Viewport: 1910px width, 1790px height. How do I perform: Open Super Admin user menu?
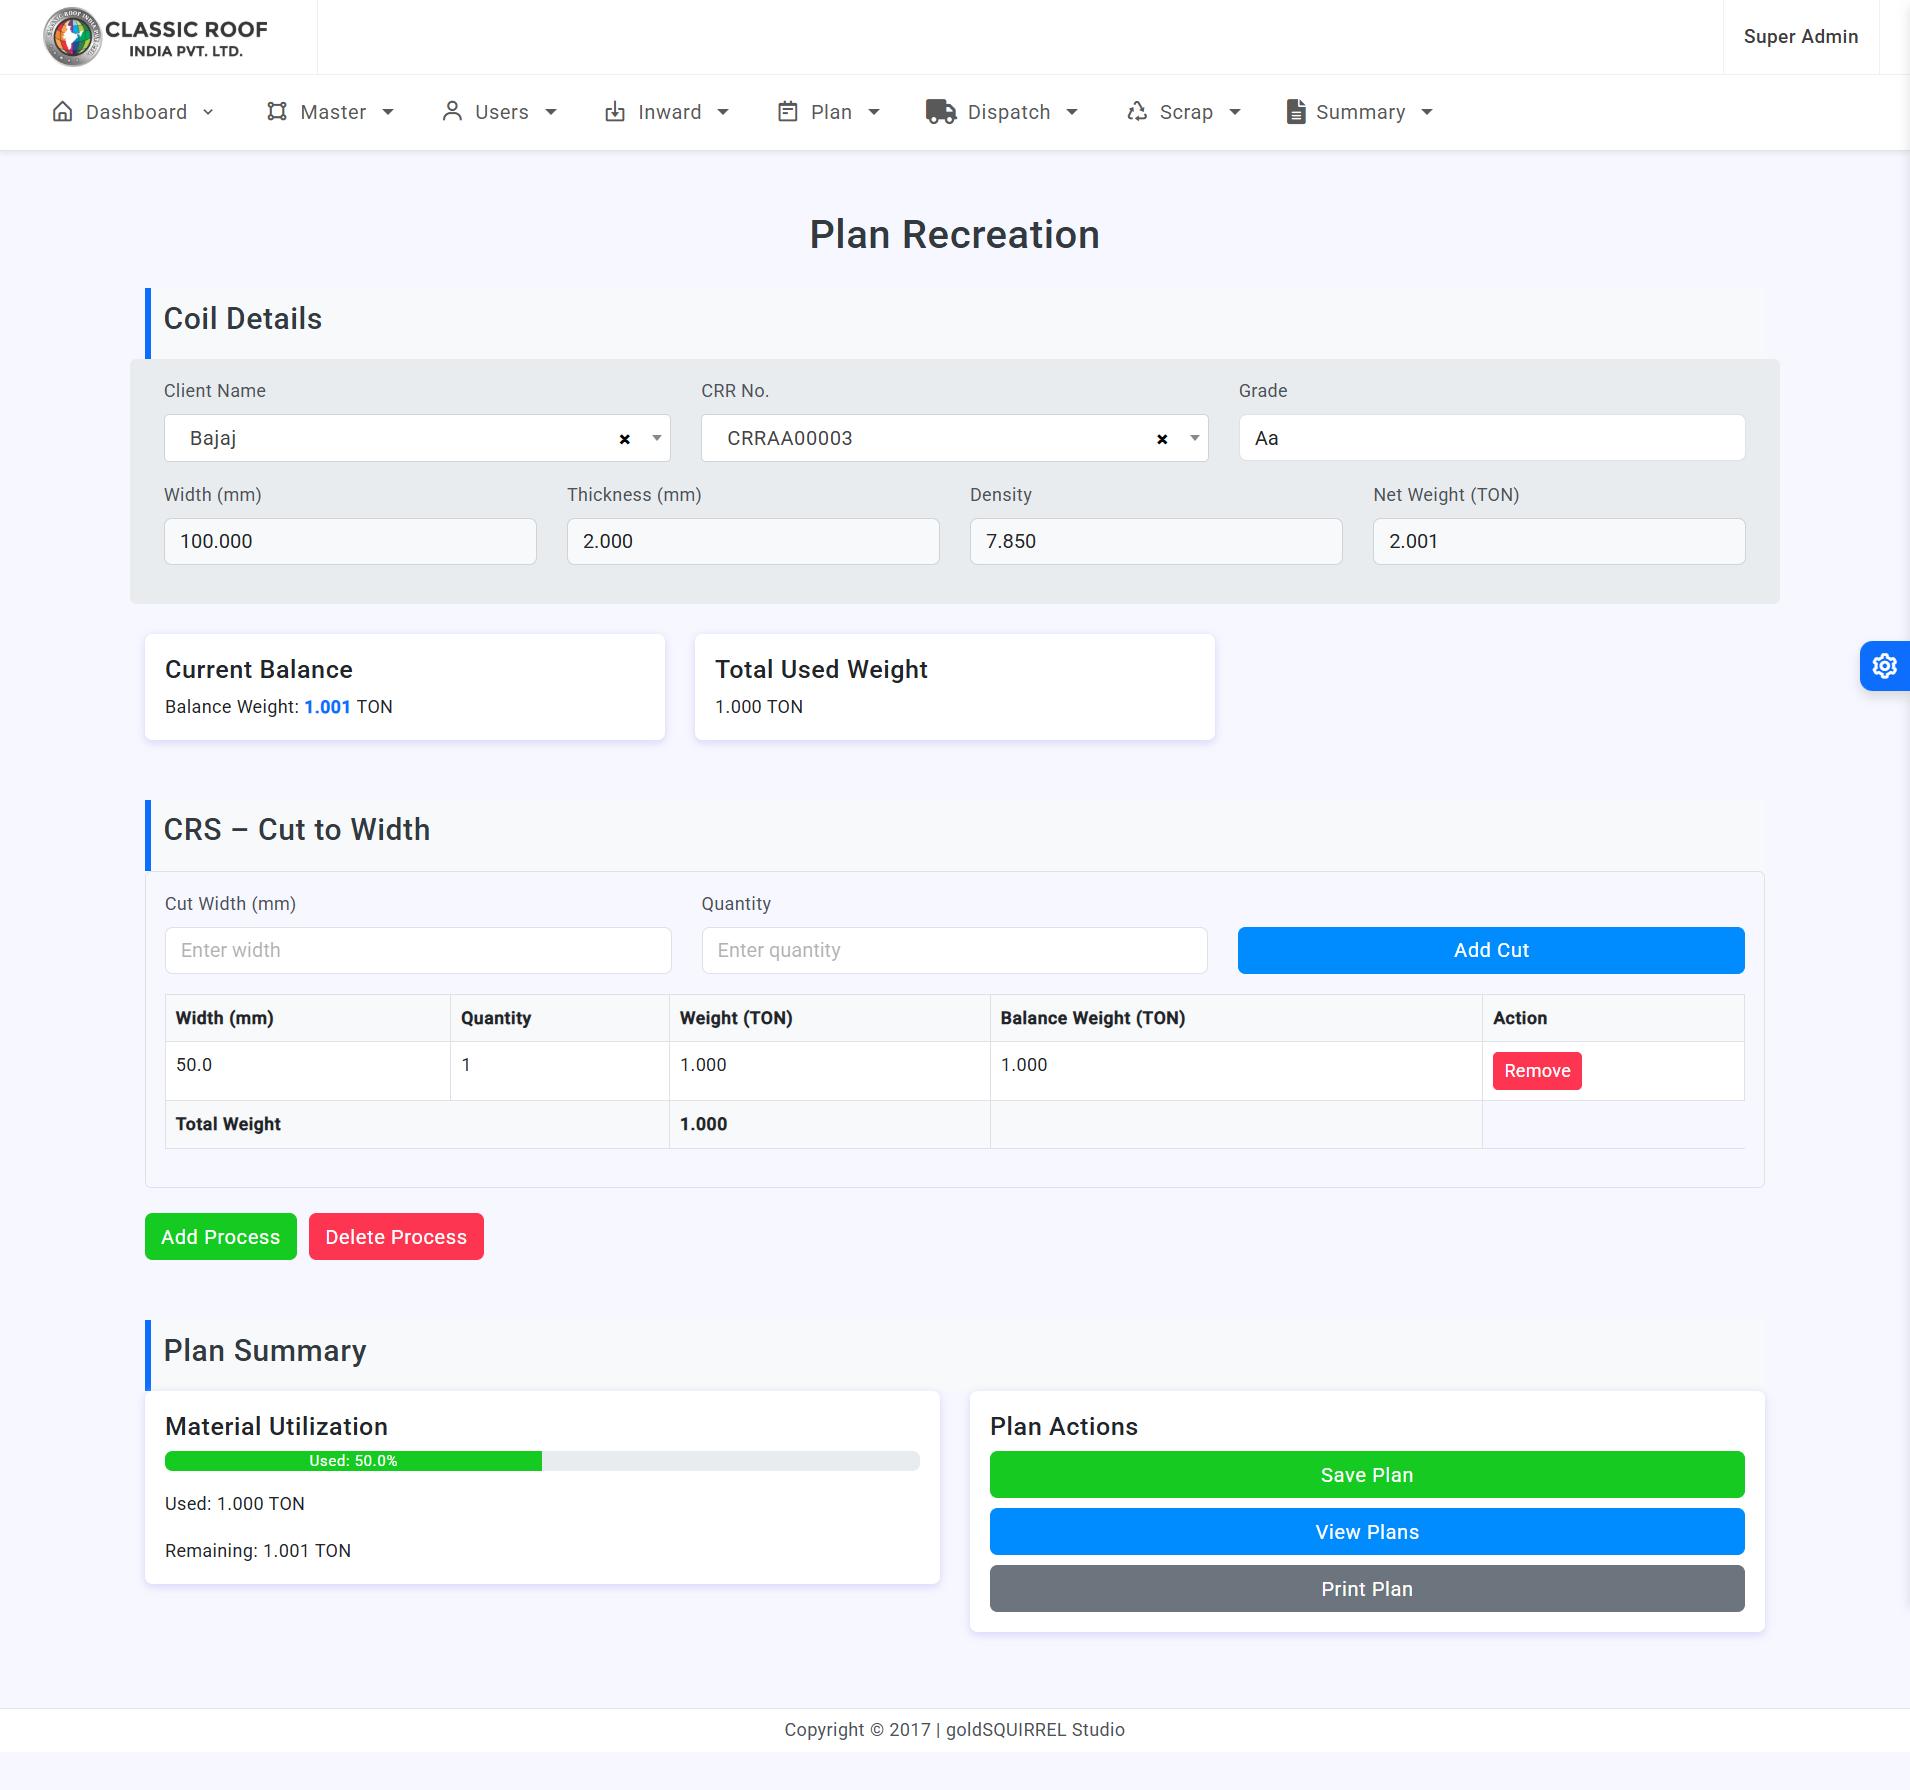pos(1800,37)
